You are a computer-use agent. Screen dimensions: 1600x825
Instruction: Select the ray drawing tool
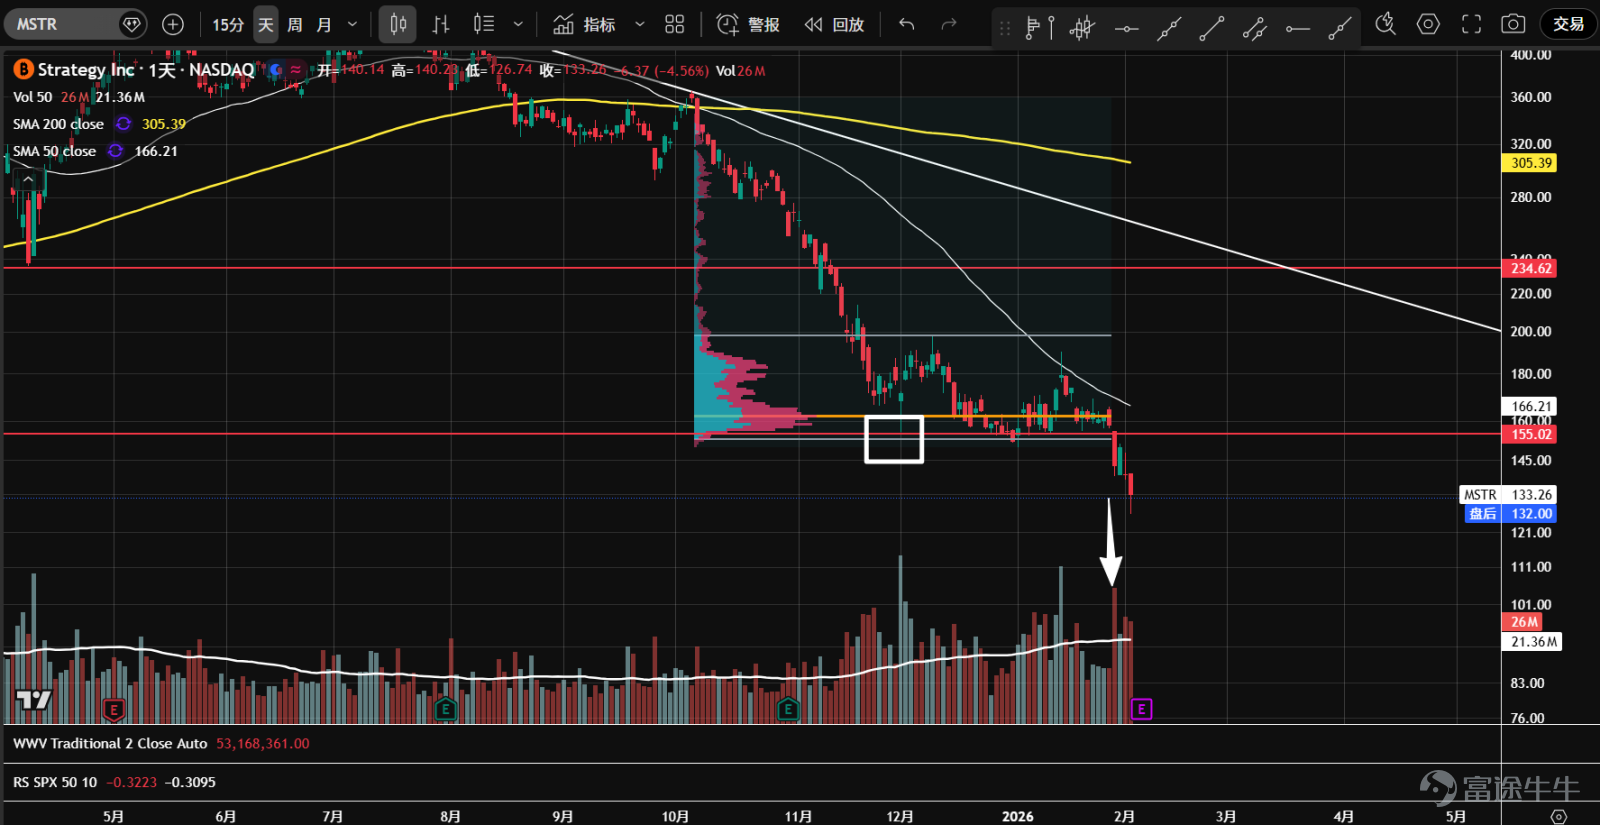pyautogui.click(x=1340, y=29)
